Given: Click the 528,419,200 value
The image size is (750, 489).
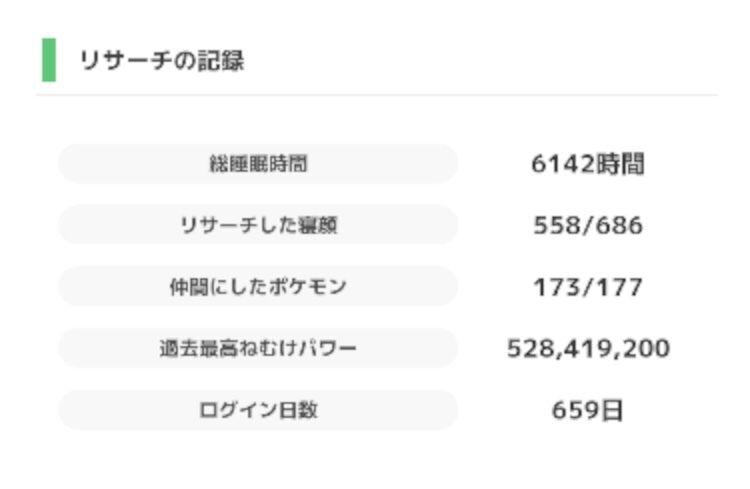Looking at the screenshot, I should click(588, 348).
